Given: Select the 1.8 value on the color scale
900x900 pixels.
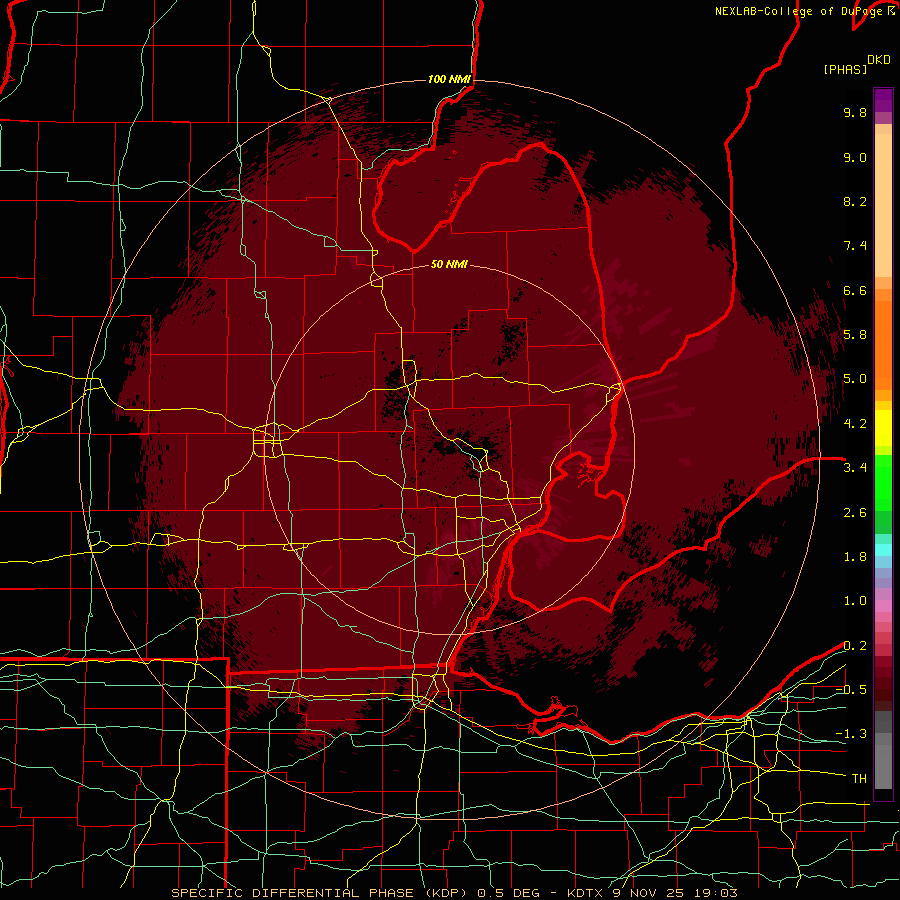Looking at the screenshot, I should pyautogui.click(x=855, y=557).
